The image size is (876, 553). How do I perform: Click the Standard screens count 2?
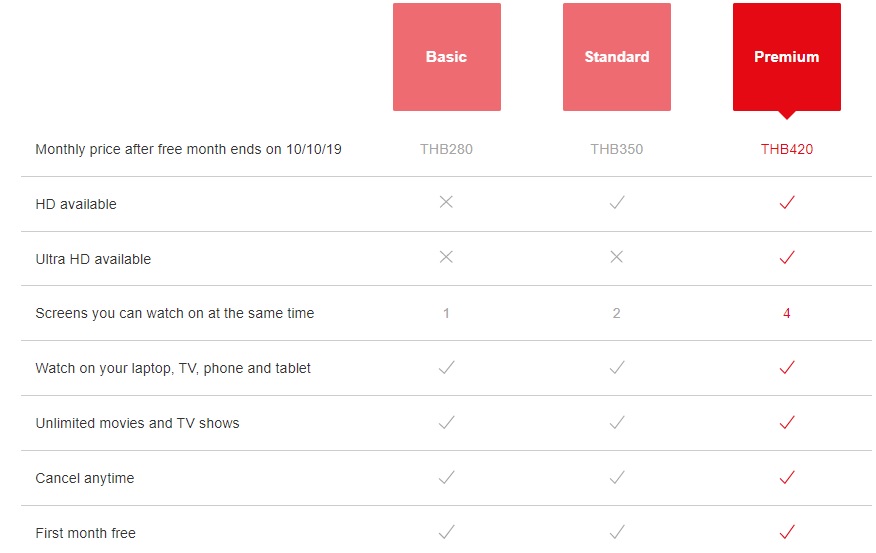[616, 313]
